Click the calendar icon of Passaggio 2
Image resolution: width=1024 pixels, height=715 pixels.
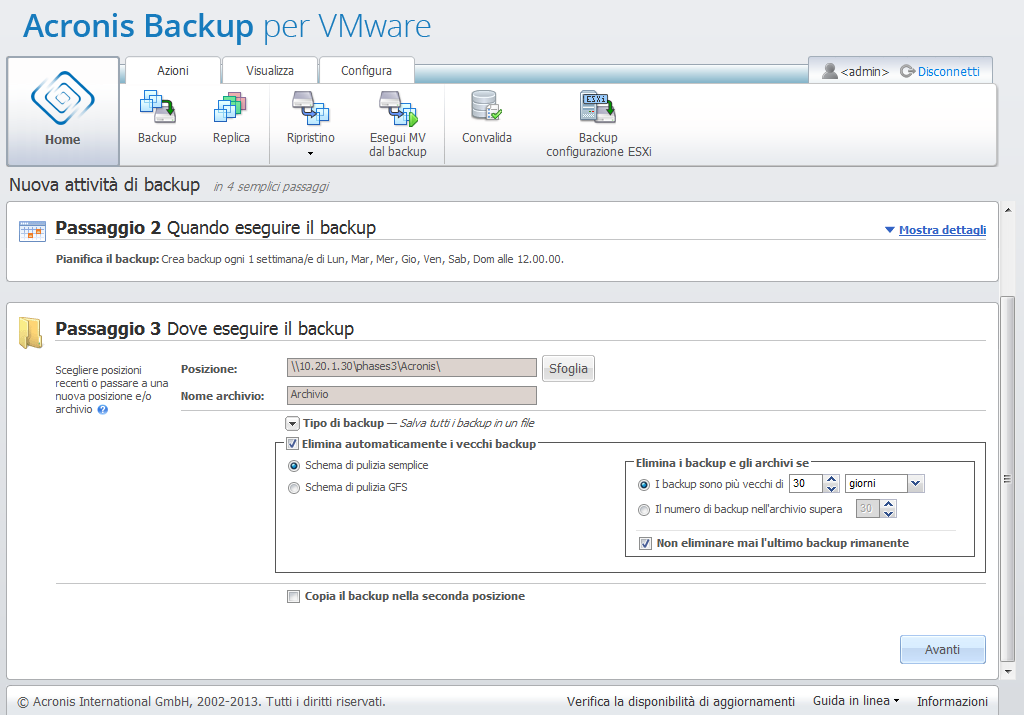click(32, 230)
